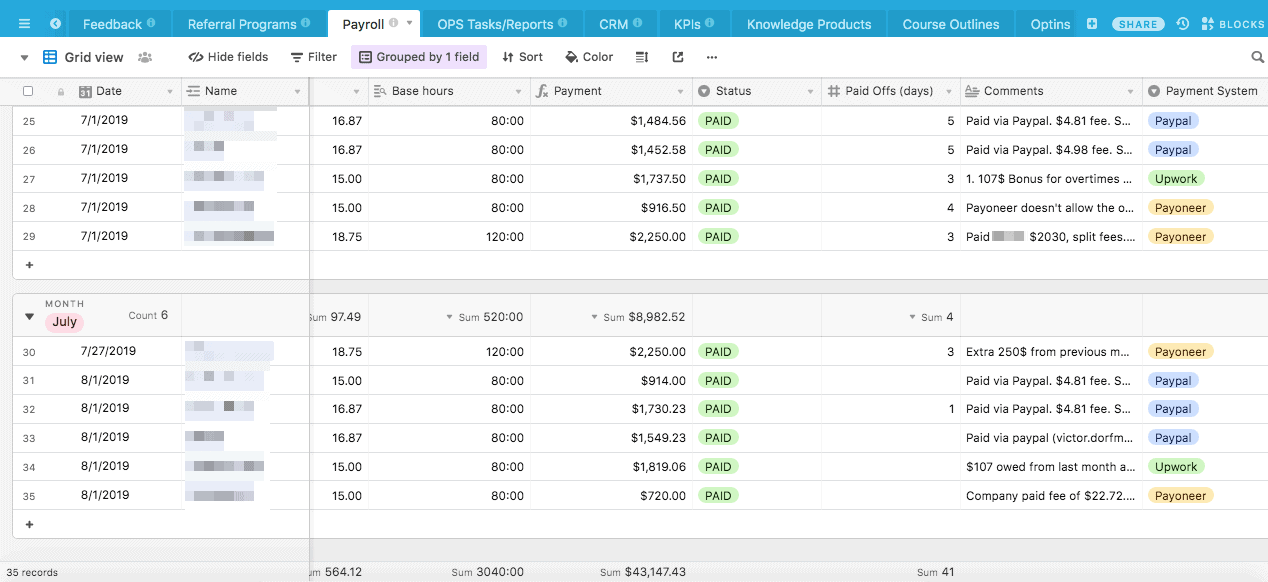The image size is (1268, 582).
Task: Click the SHARE button
Action: pos(1138,24)
